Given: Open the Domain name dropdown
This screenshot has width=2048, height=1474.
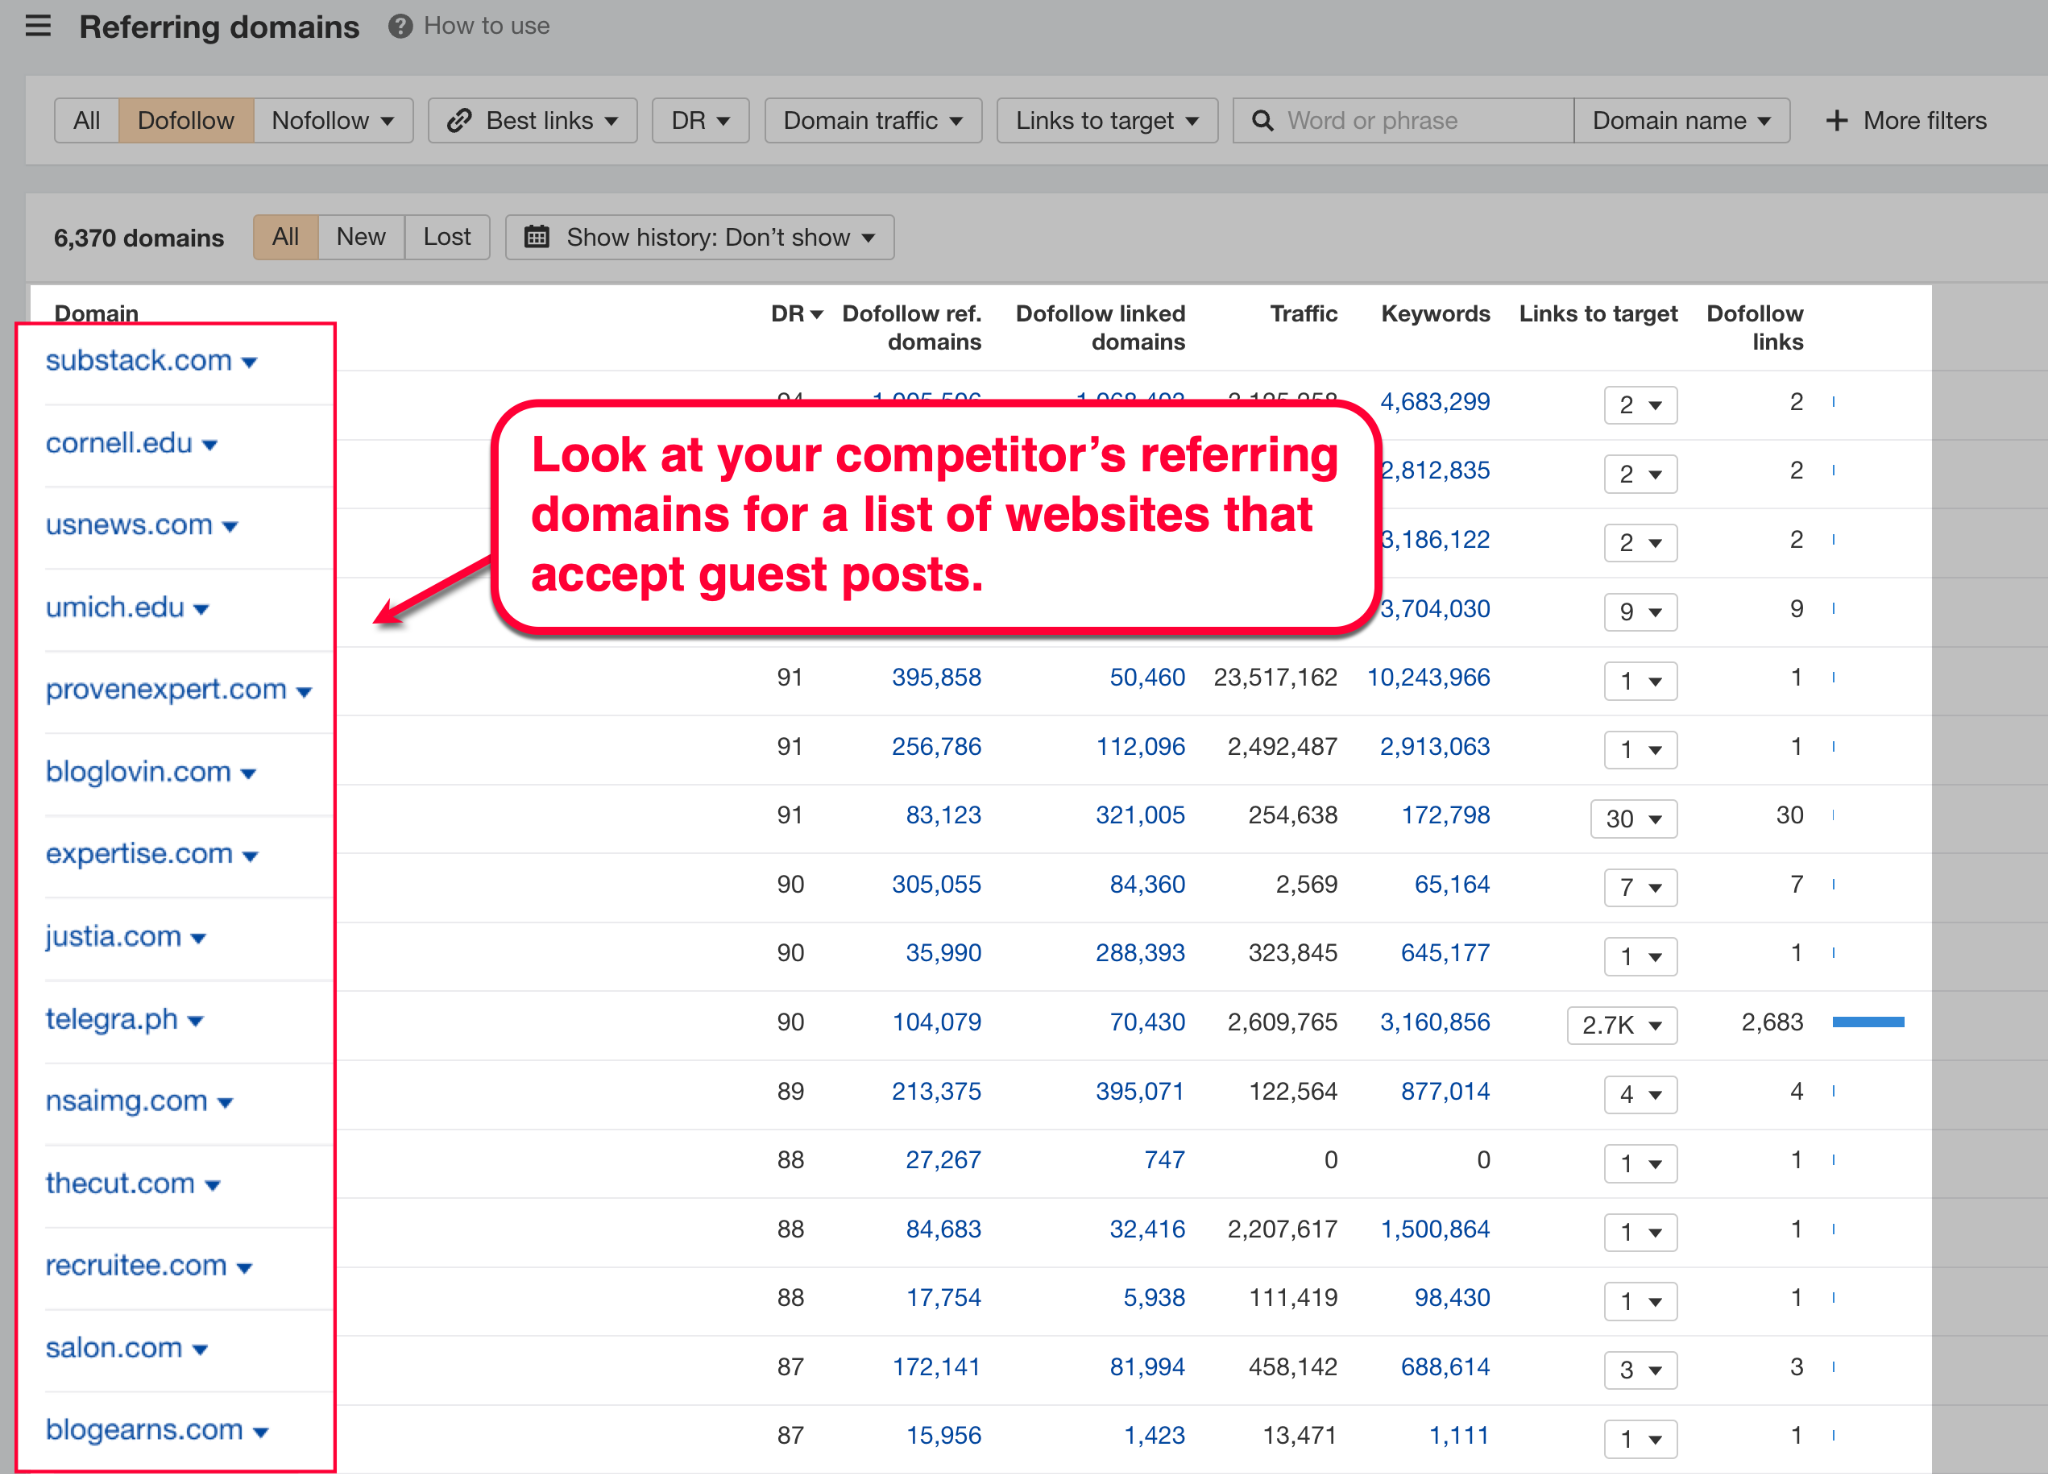Looking at the screenshot, I should (1682, 121).
